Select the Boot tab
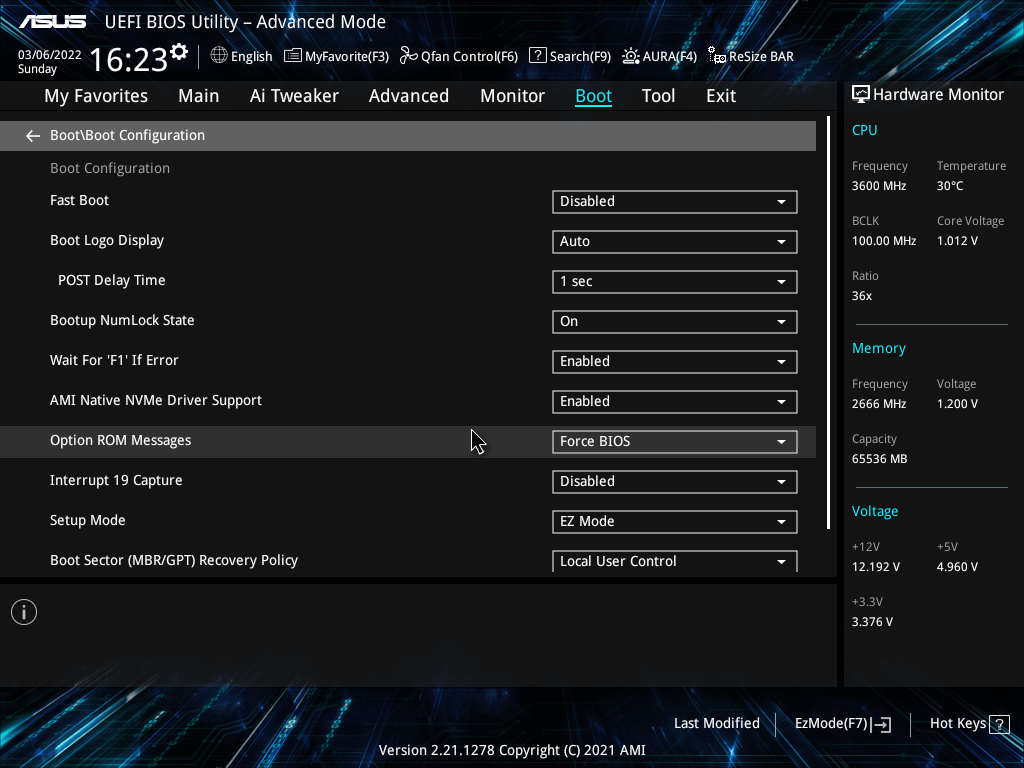The width and height of the screenshot is (1024, 768). click(x=594, y=96)
